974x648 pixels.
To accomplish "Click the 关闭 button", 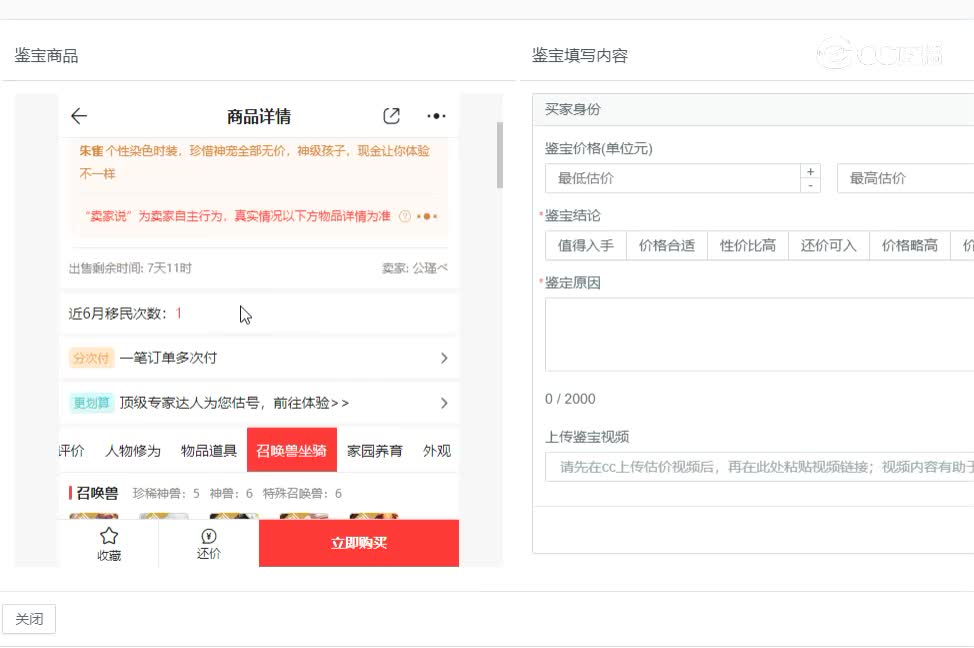I will click(29, 619).
